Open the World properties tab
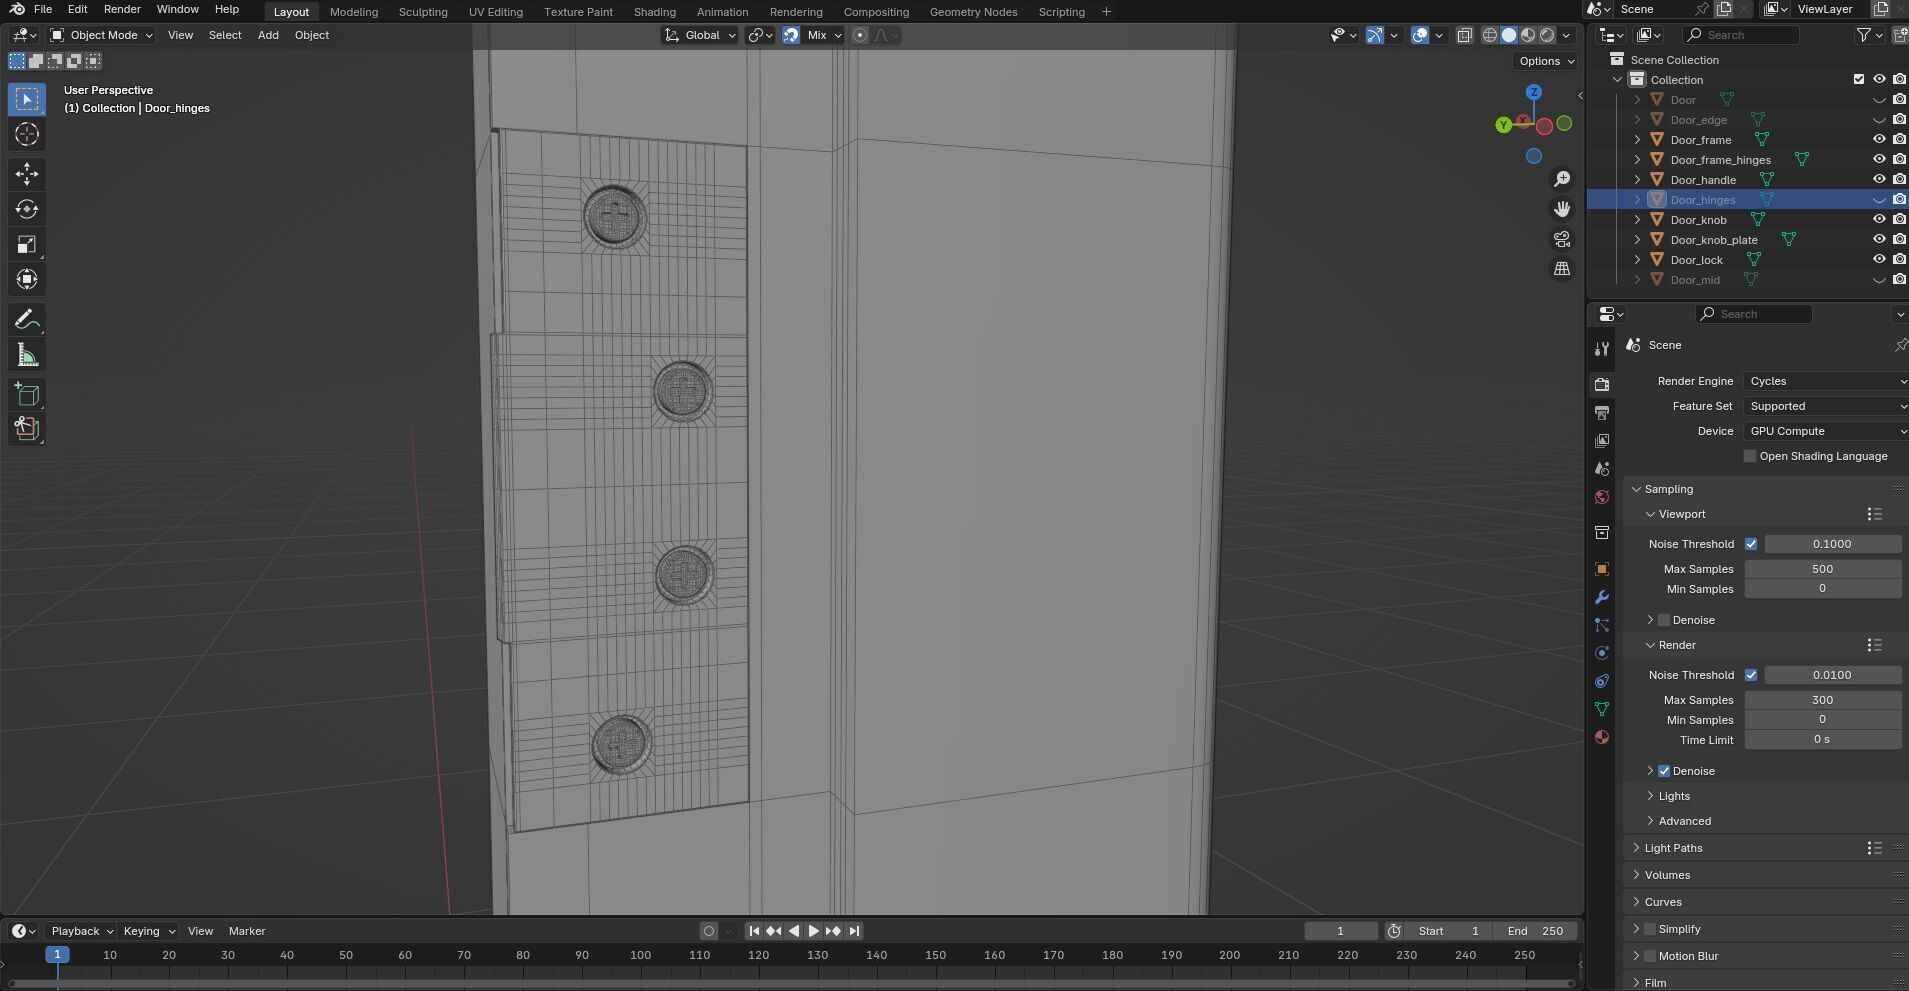The image size is (1909, 991). coord(1602,497)
